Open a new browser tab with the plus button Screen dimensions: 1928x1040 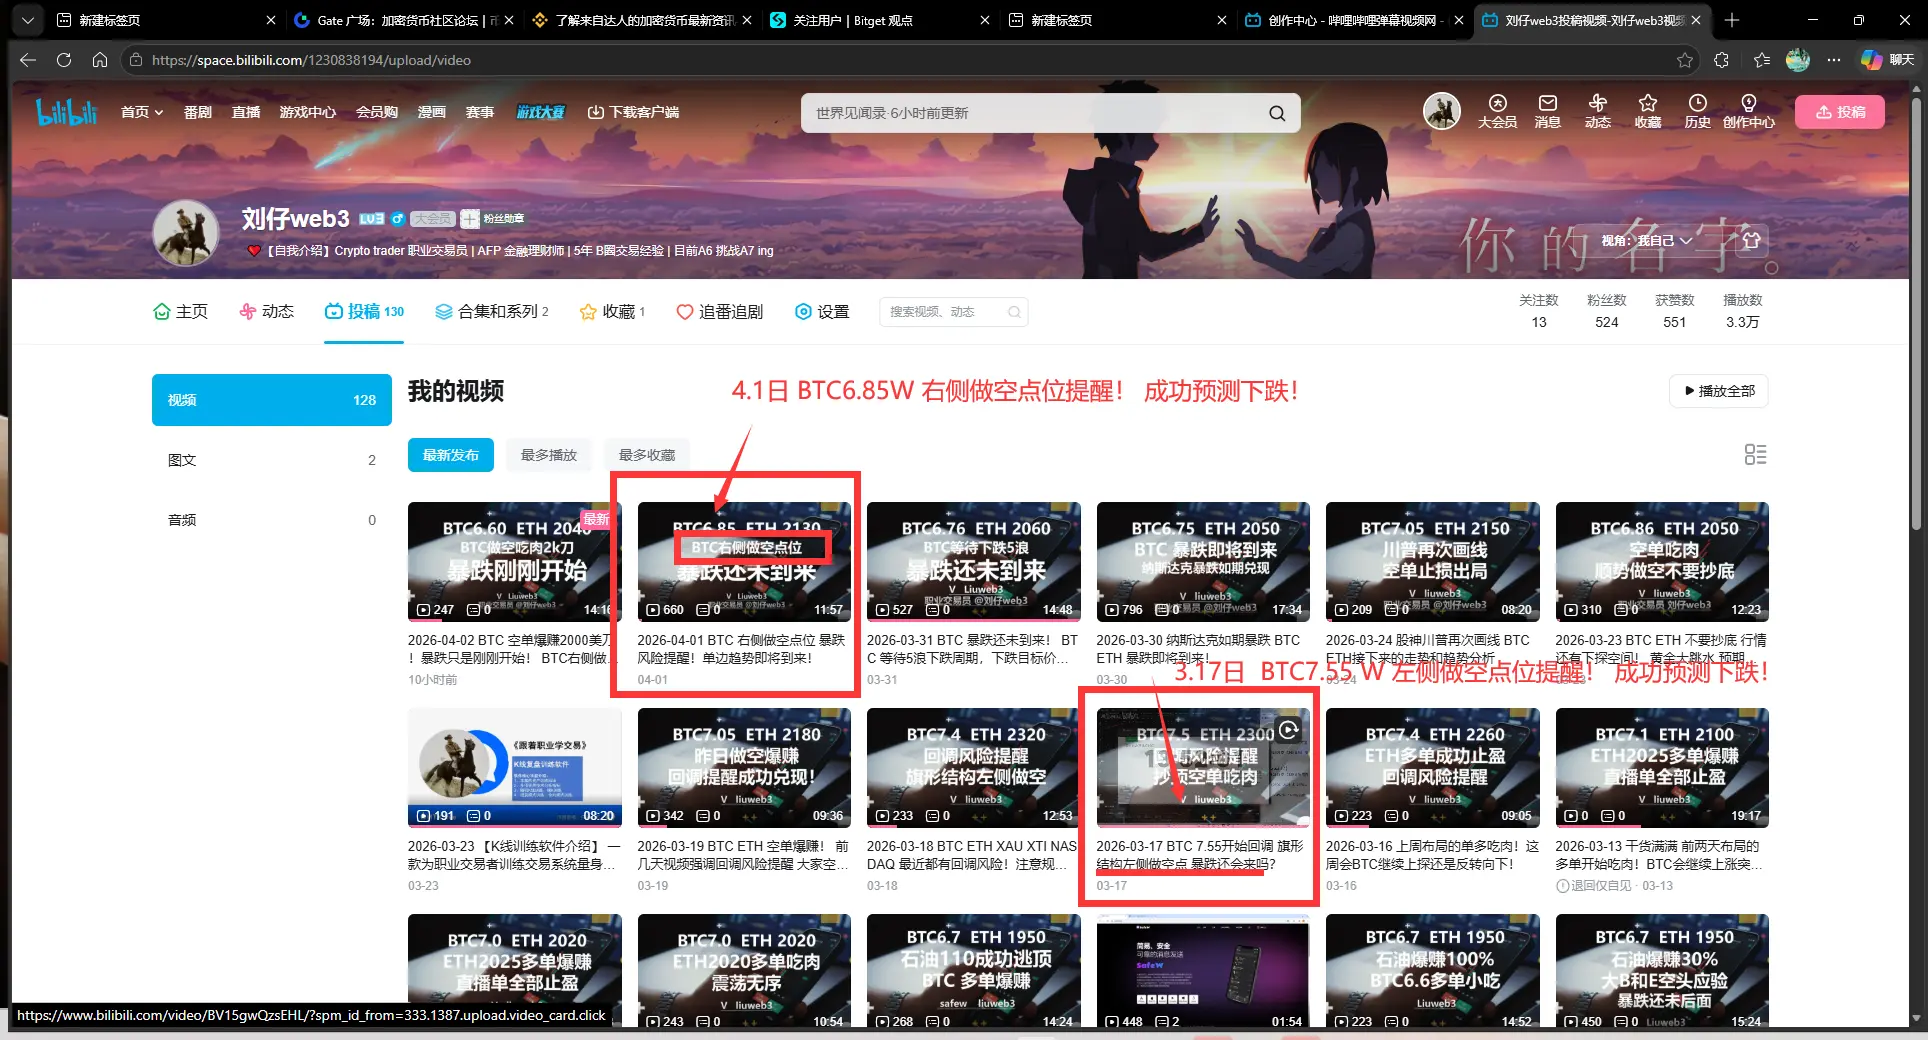[x=1732, y=20]
